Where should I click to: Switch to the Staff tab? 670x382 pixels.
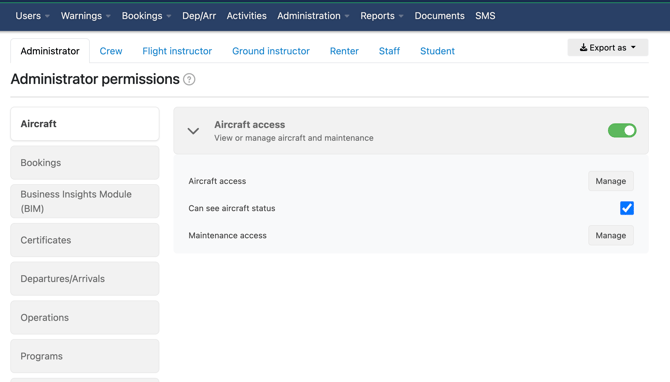389,51
